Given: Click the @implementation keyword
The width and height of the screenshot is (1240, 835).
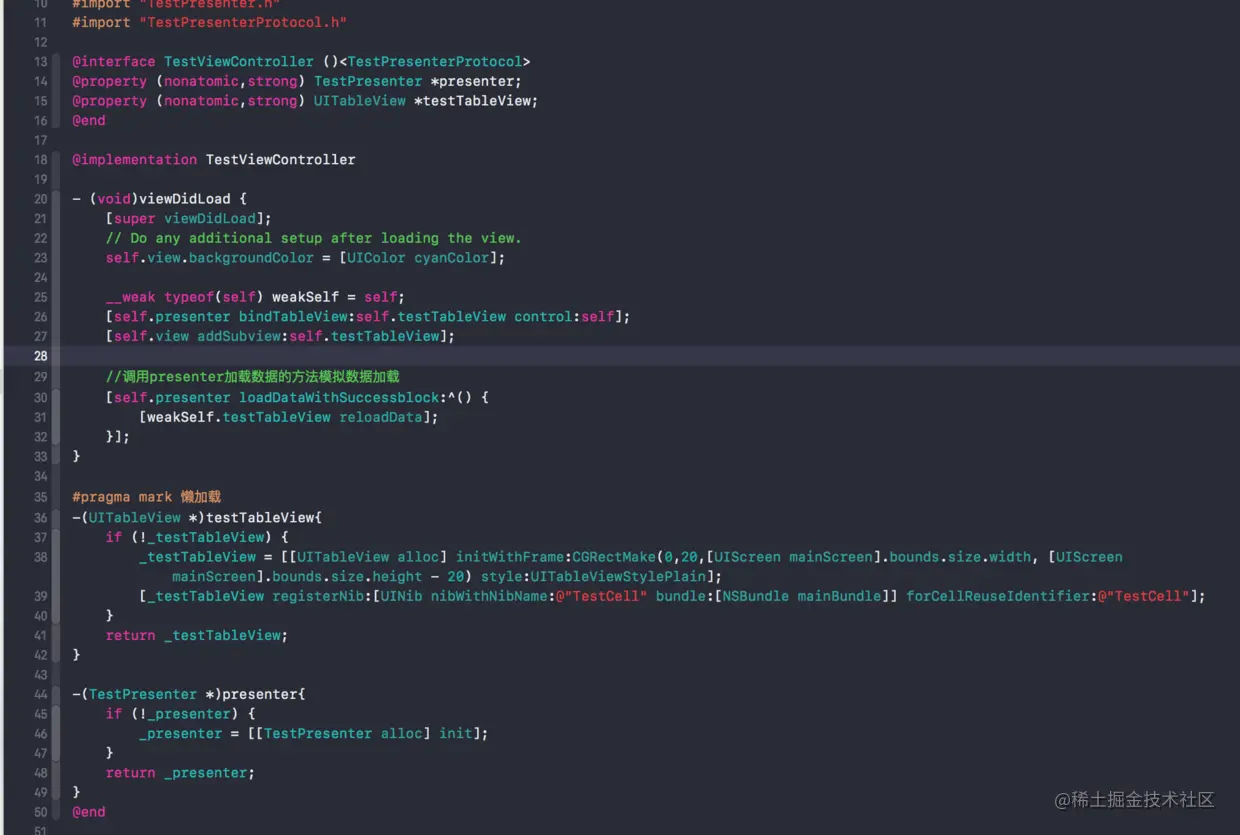Looking at the screenshot, I should pos(135,160).
